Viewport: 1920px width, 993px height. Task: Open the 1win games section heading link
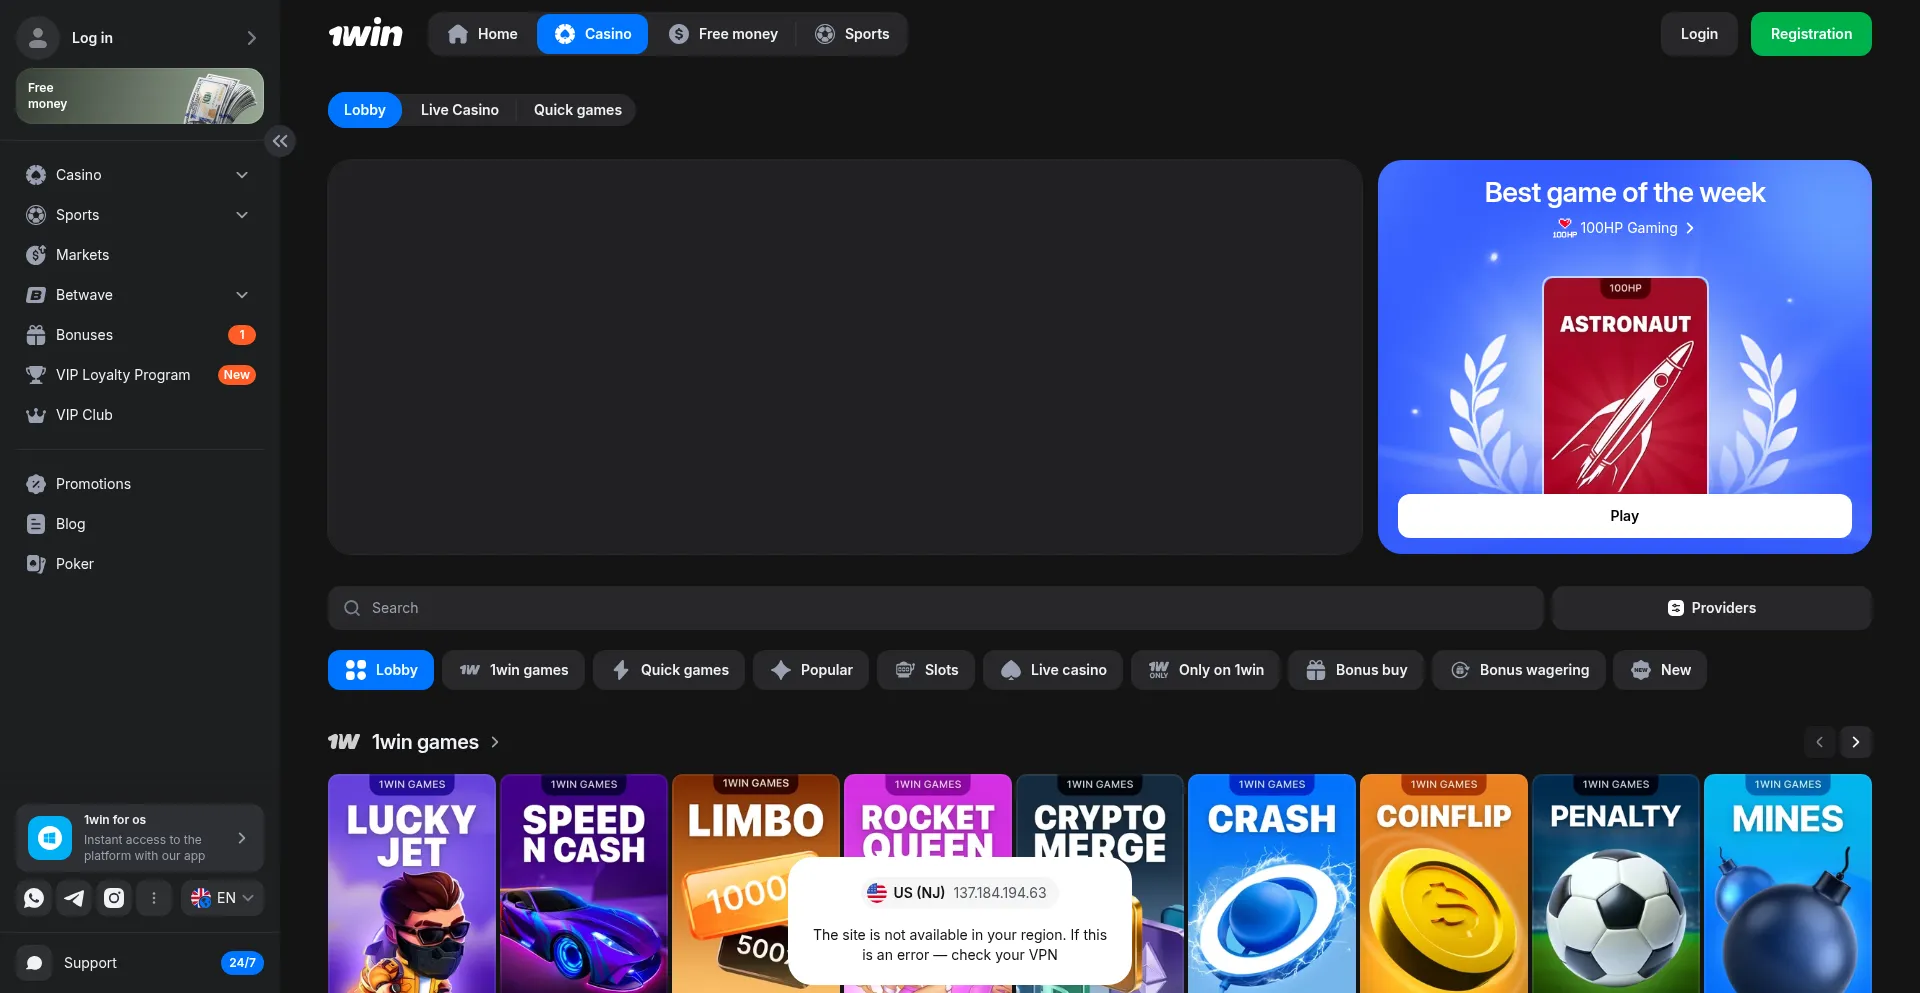click(x=414, y=742)
